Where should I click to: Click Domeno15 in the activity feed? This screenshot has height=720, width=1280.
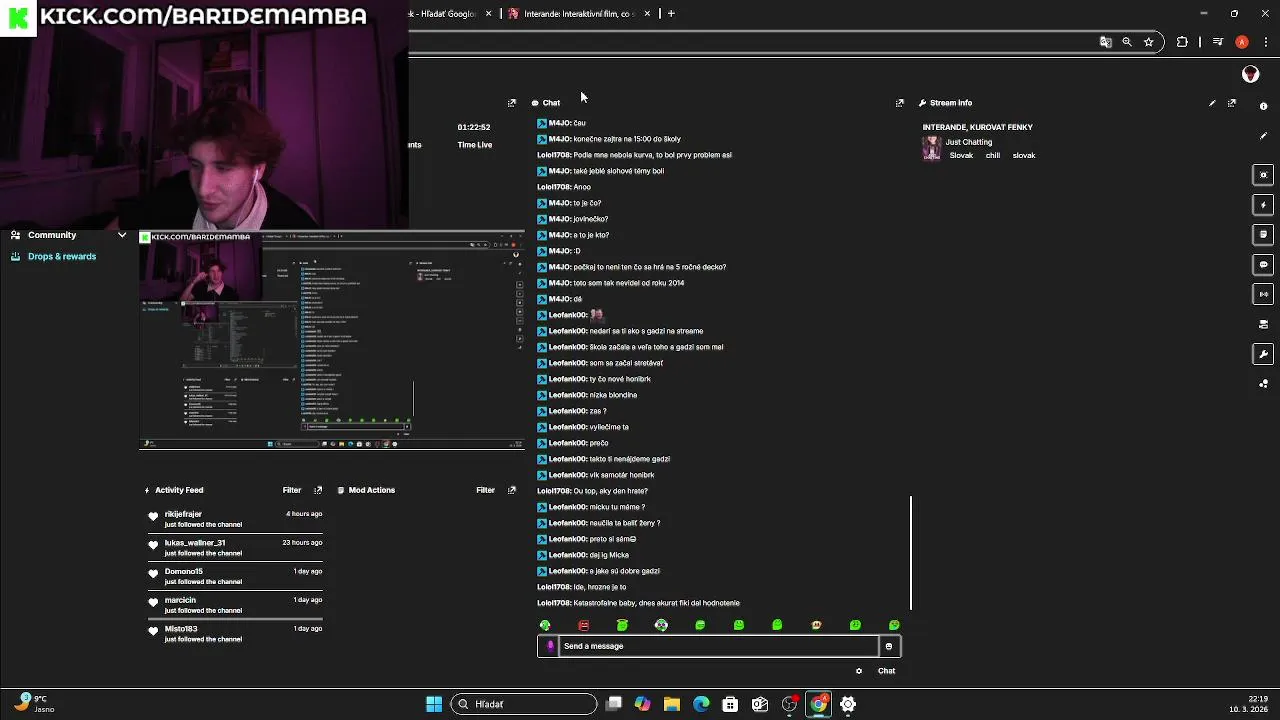click(x=183, y=571)
